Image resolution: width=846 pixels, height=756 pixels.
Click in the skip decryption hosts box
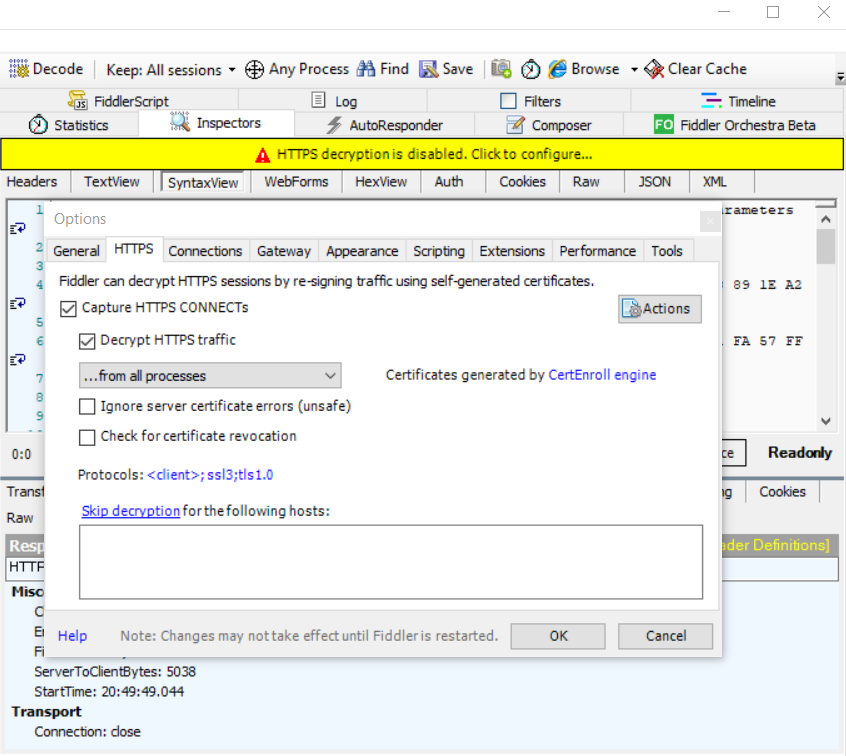[x=391, y=562]
